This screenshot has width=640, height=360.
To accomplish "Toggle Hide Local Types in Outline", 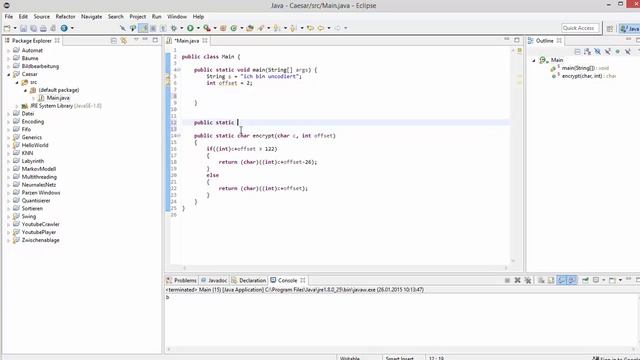I will 628,51.
